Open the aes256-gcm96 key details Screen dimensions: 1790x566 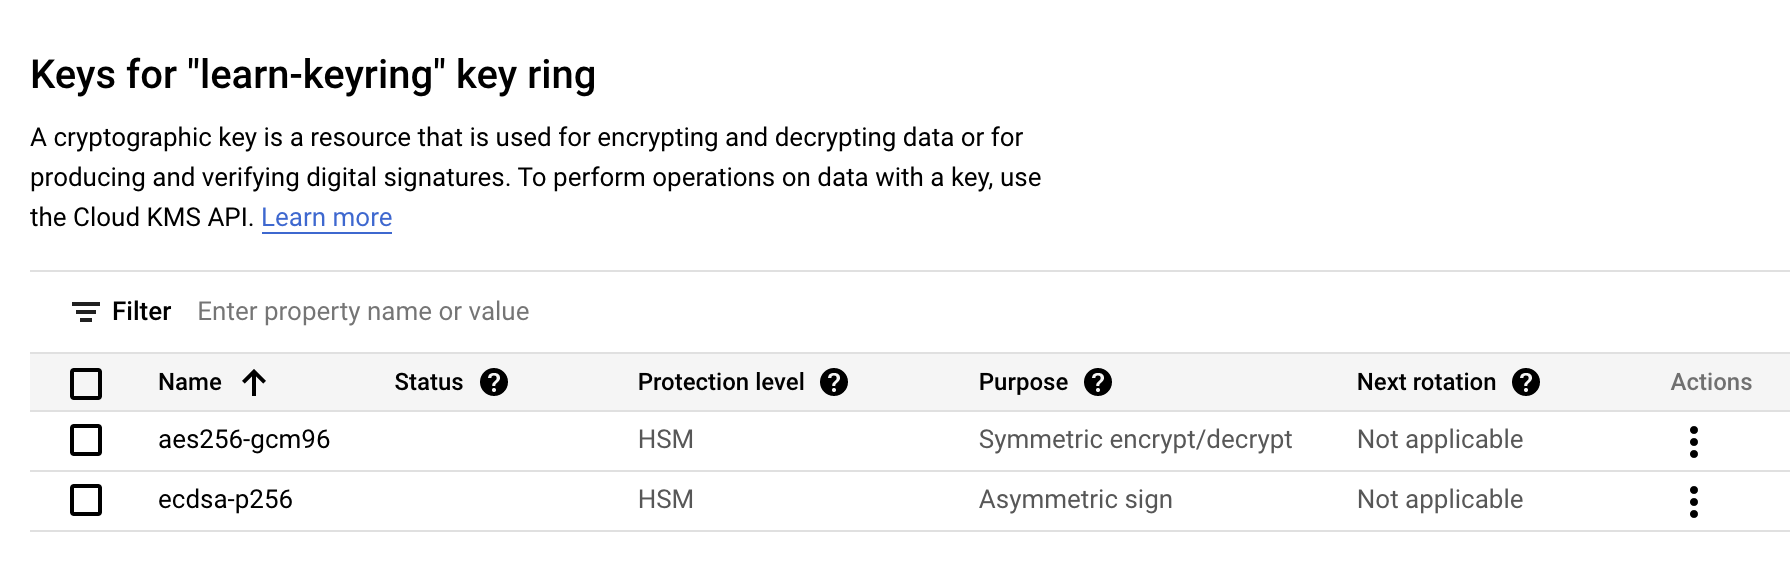point(244,439)
